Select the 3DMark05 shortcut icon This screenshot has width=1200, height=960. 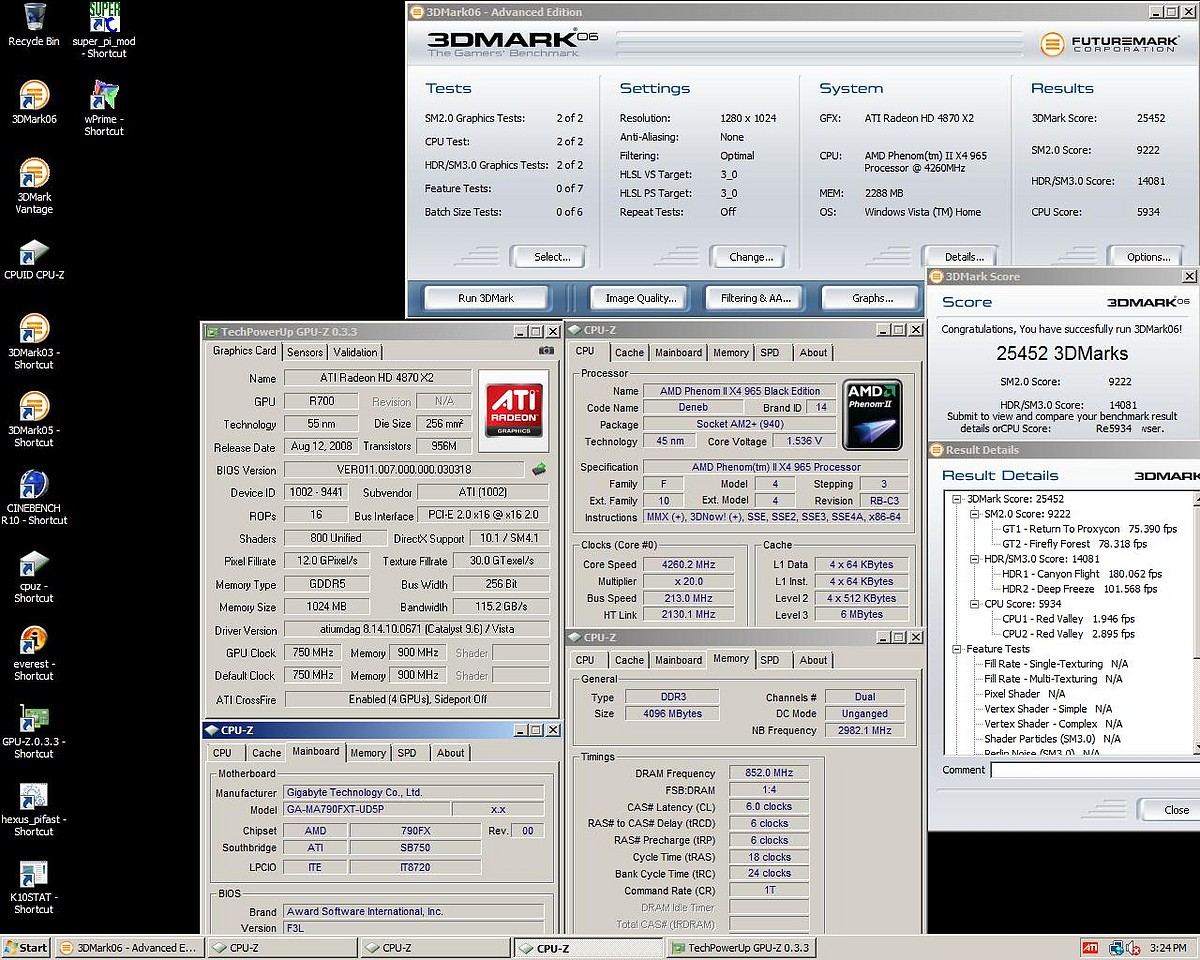34,420
